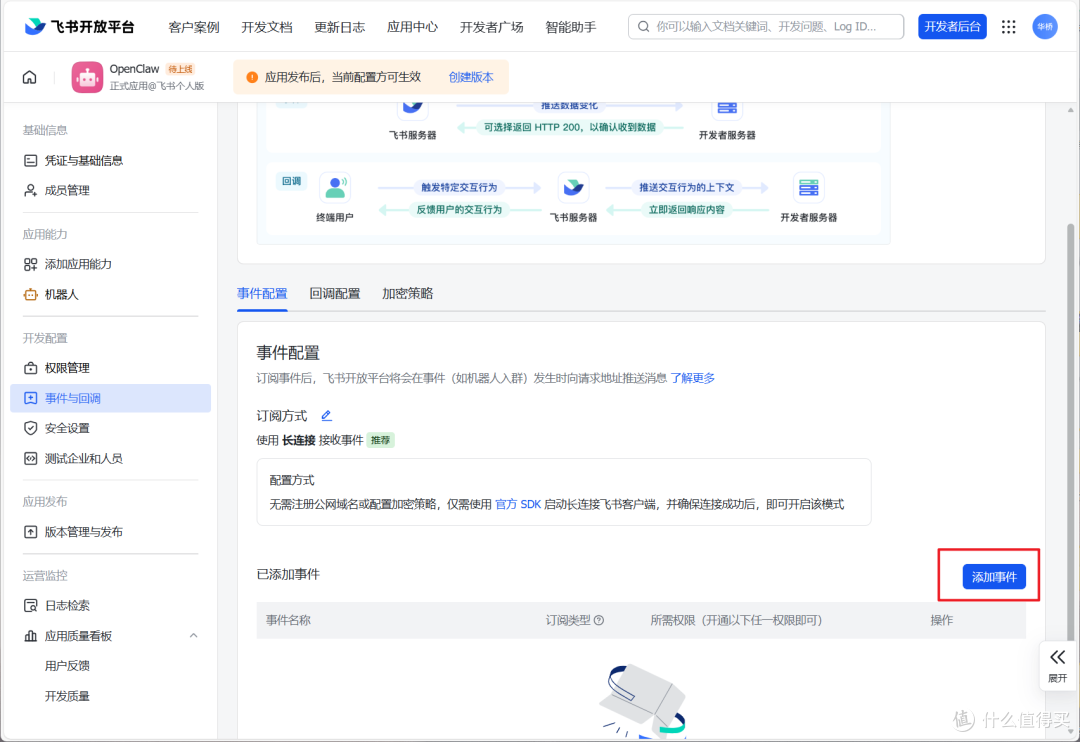Open the 了解更多 link
This screenshot has width=1080, height=742.
pos(693,378)
